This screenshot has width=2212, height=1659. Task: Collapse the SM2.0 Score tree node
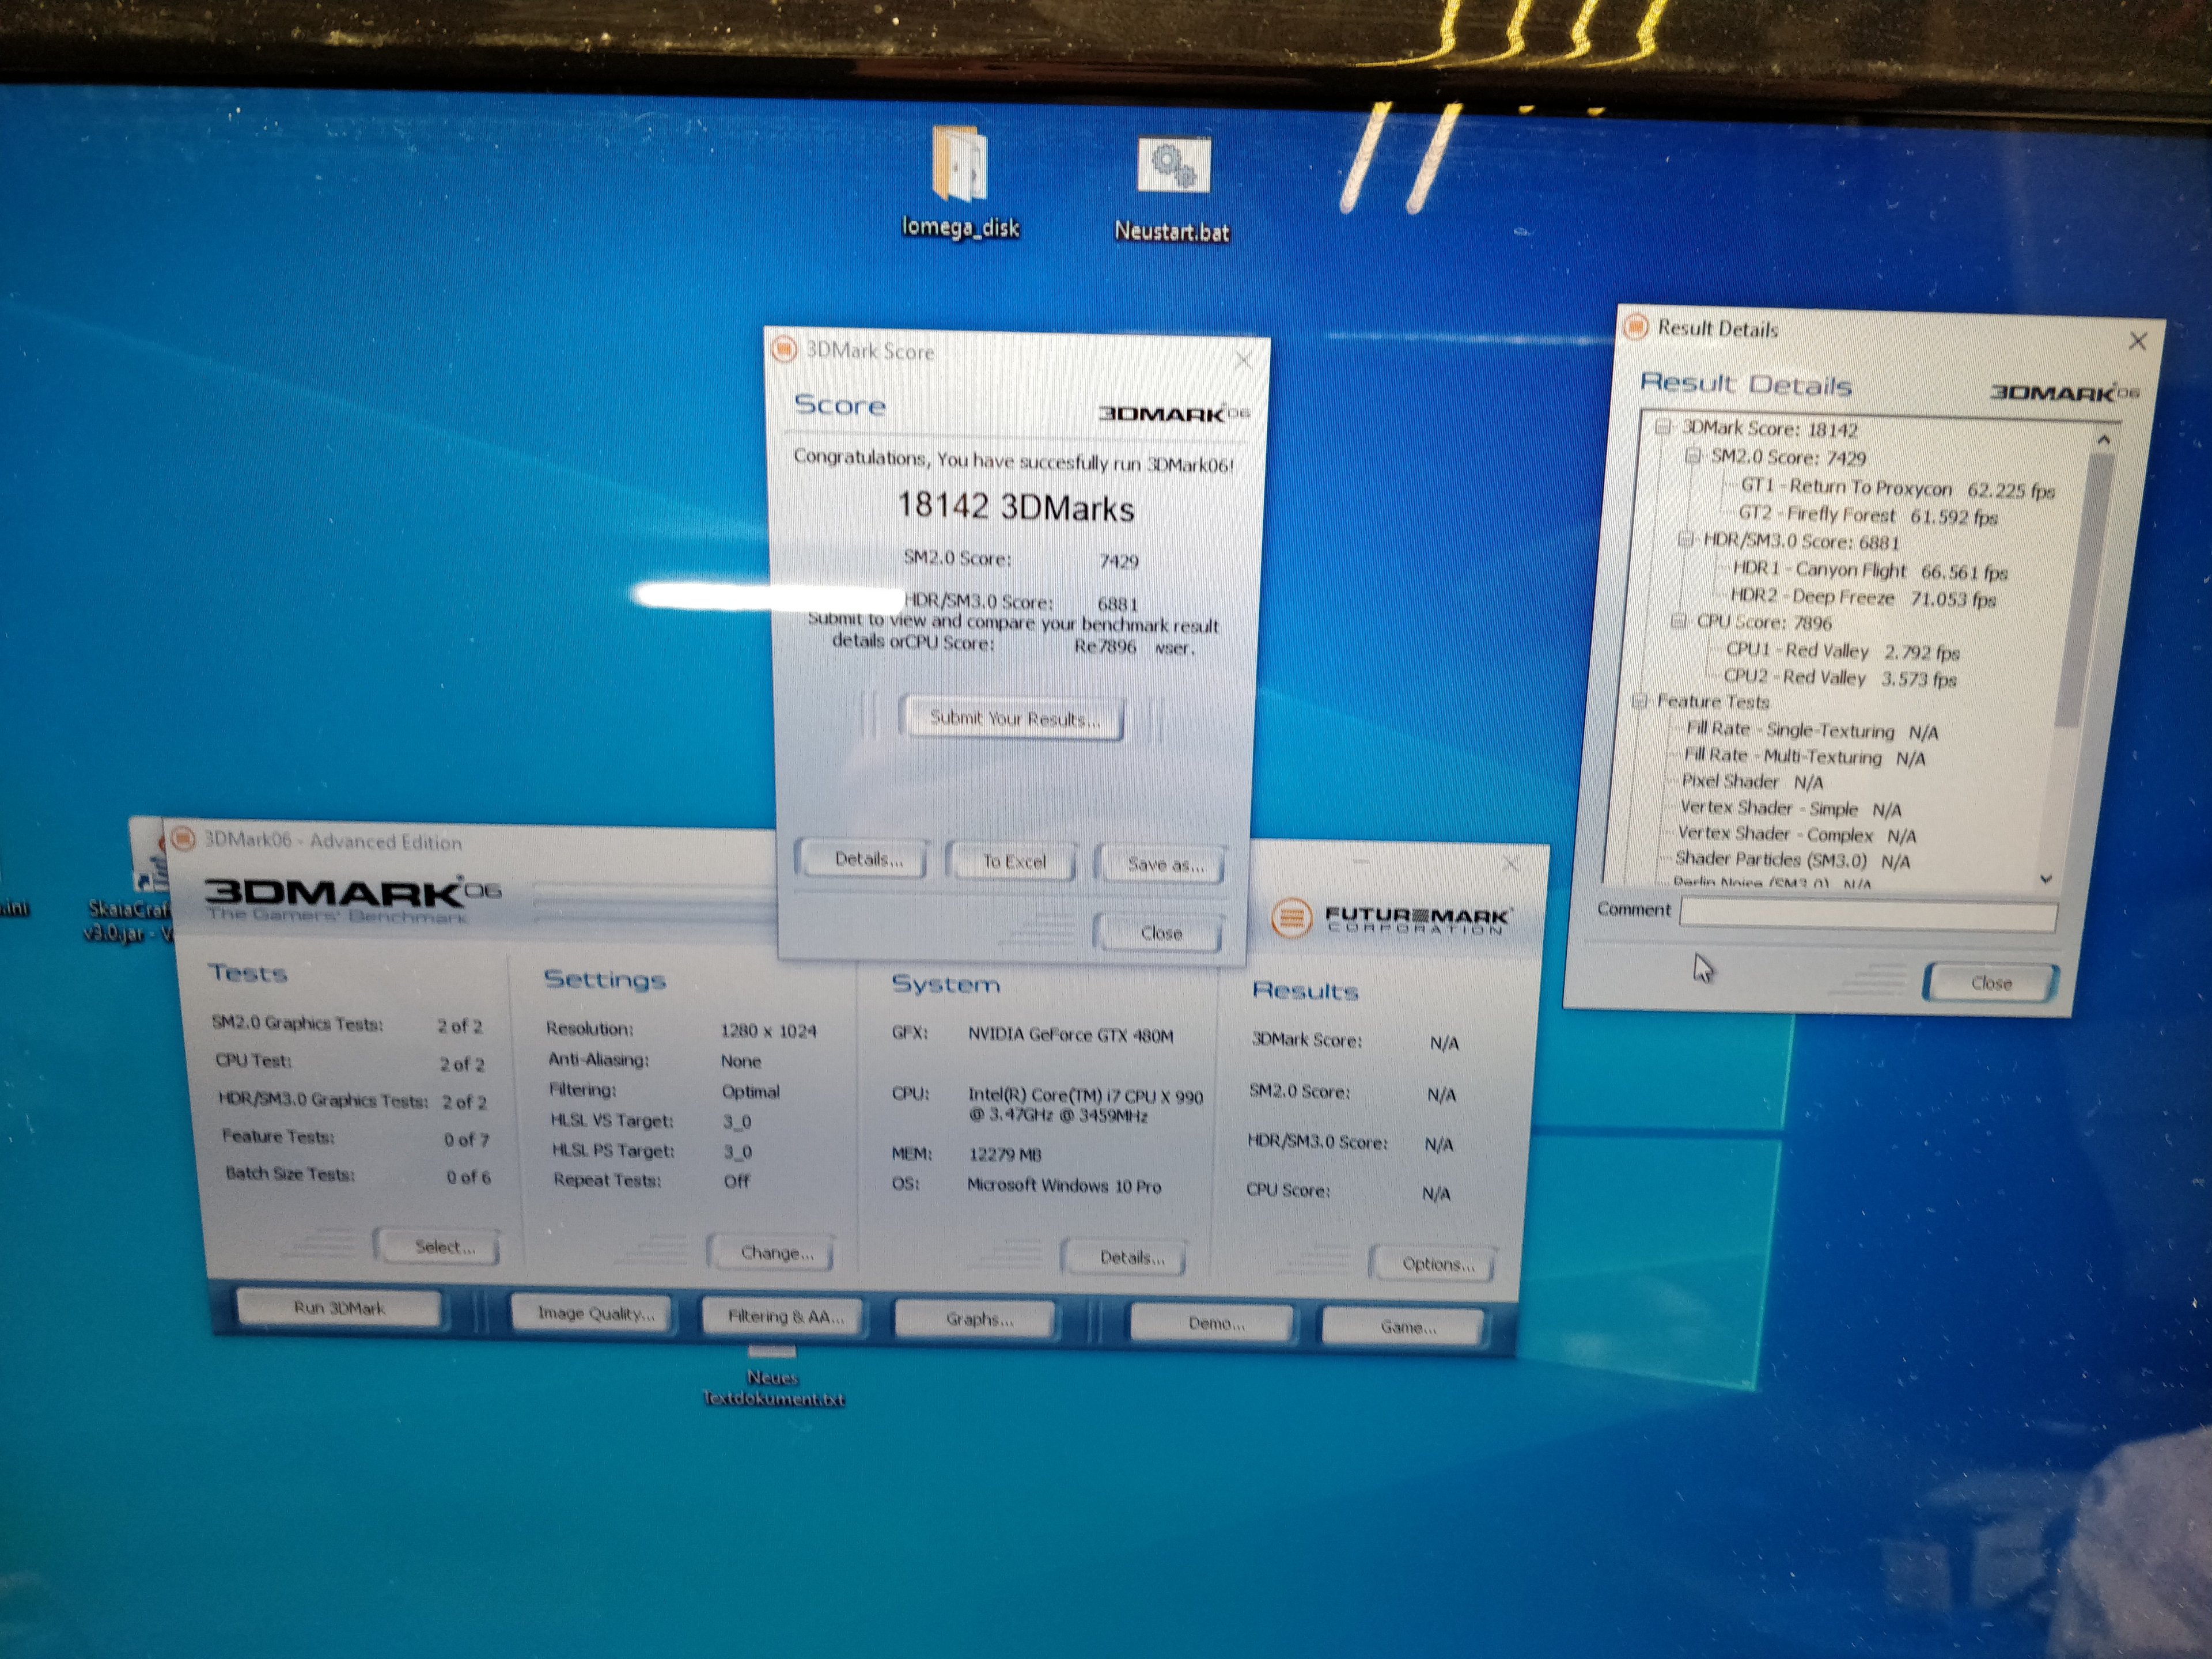(1692, 456)
